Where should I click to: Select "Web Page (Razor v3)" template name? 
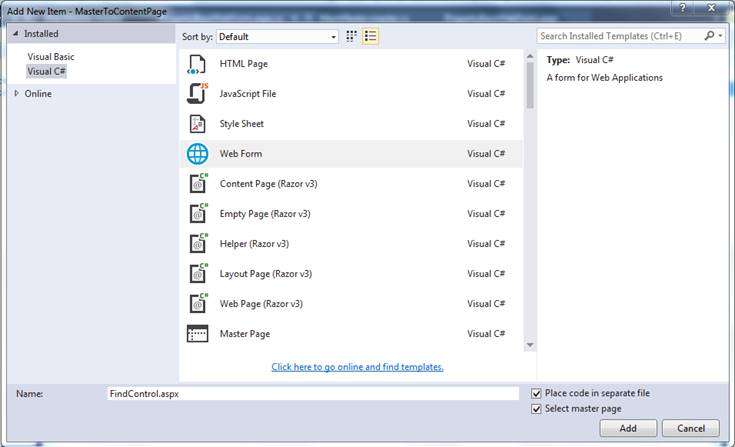pos(261,304)
